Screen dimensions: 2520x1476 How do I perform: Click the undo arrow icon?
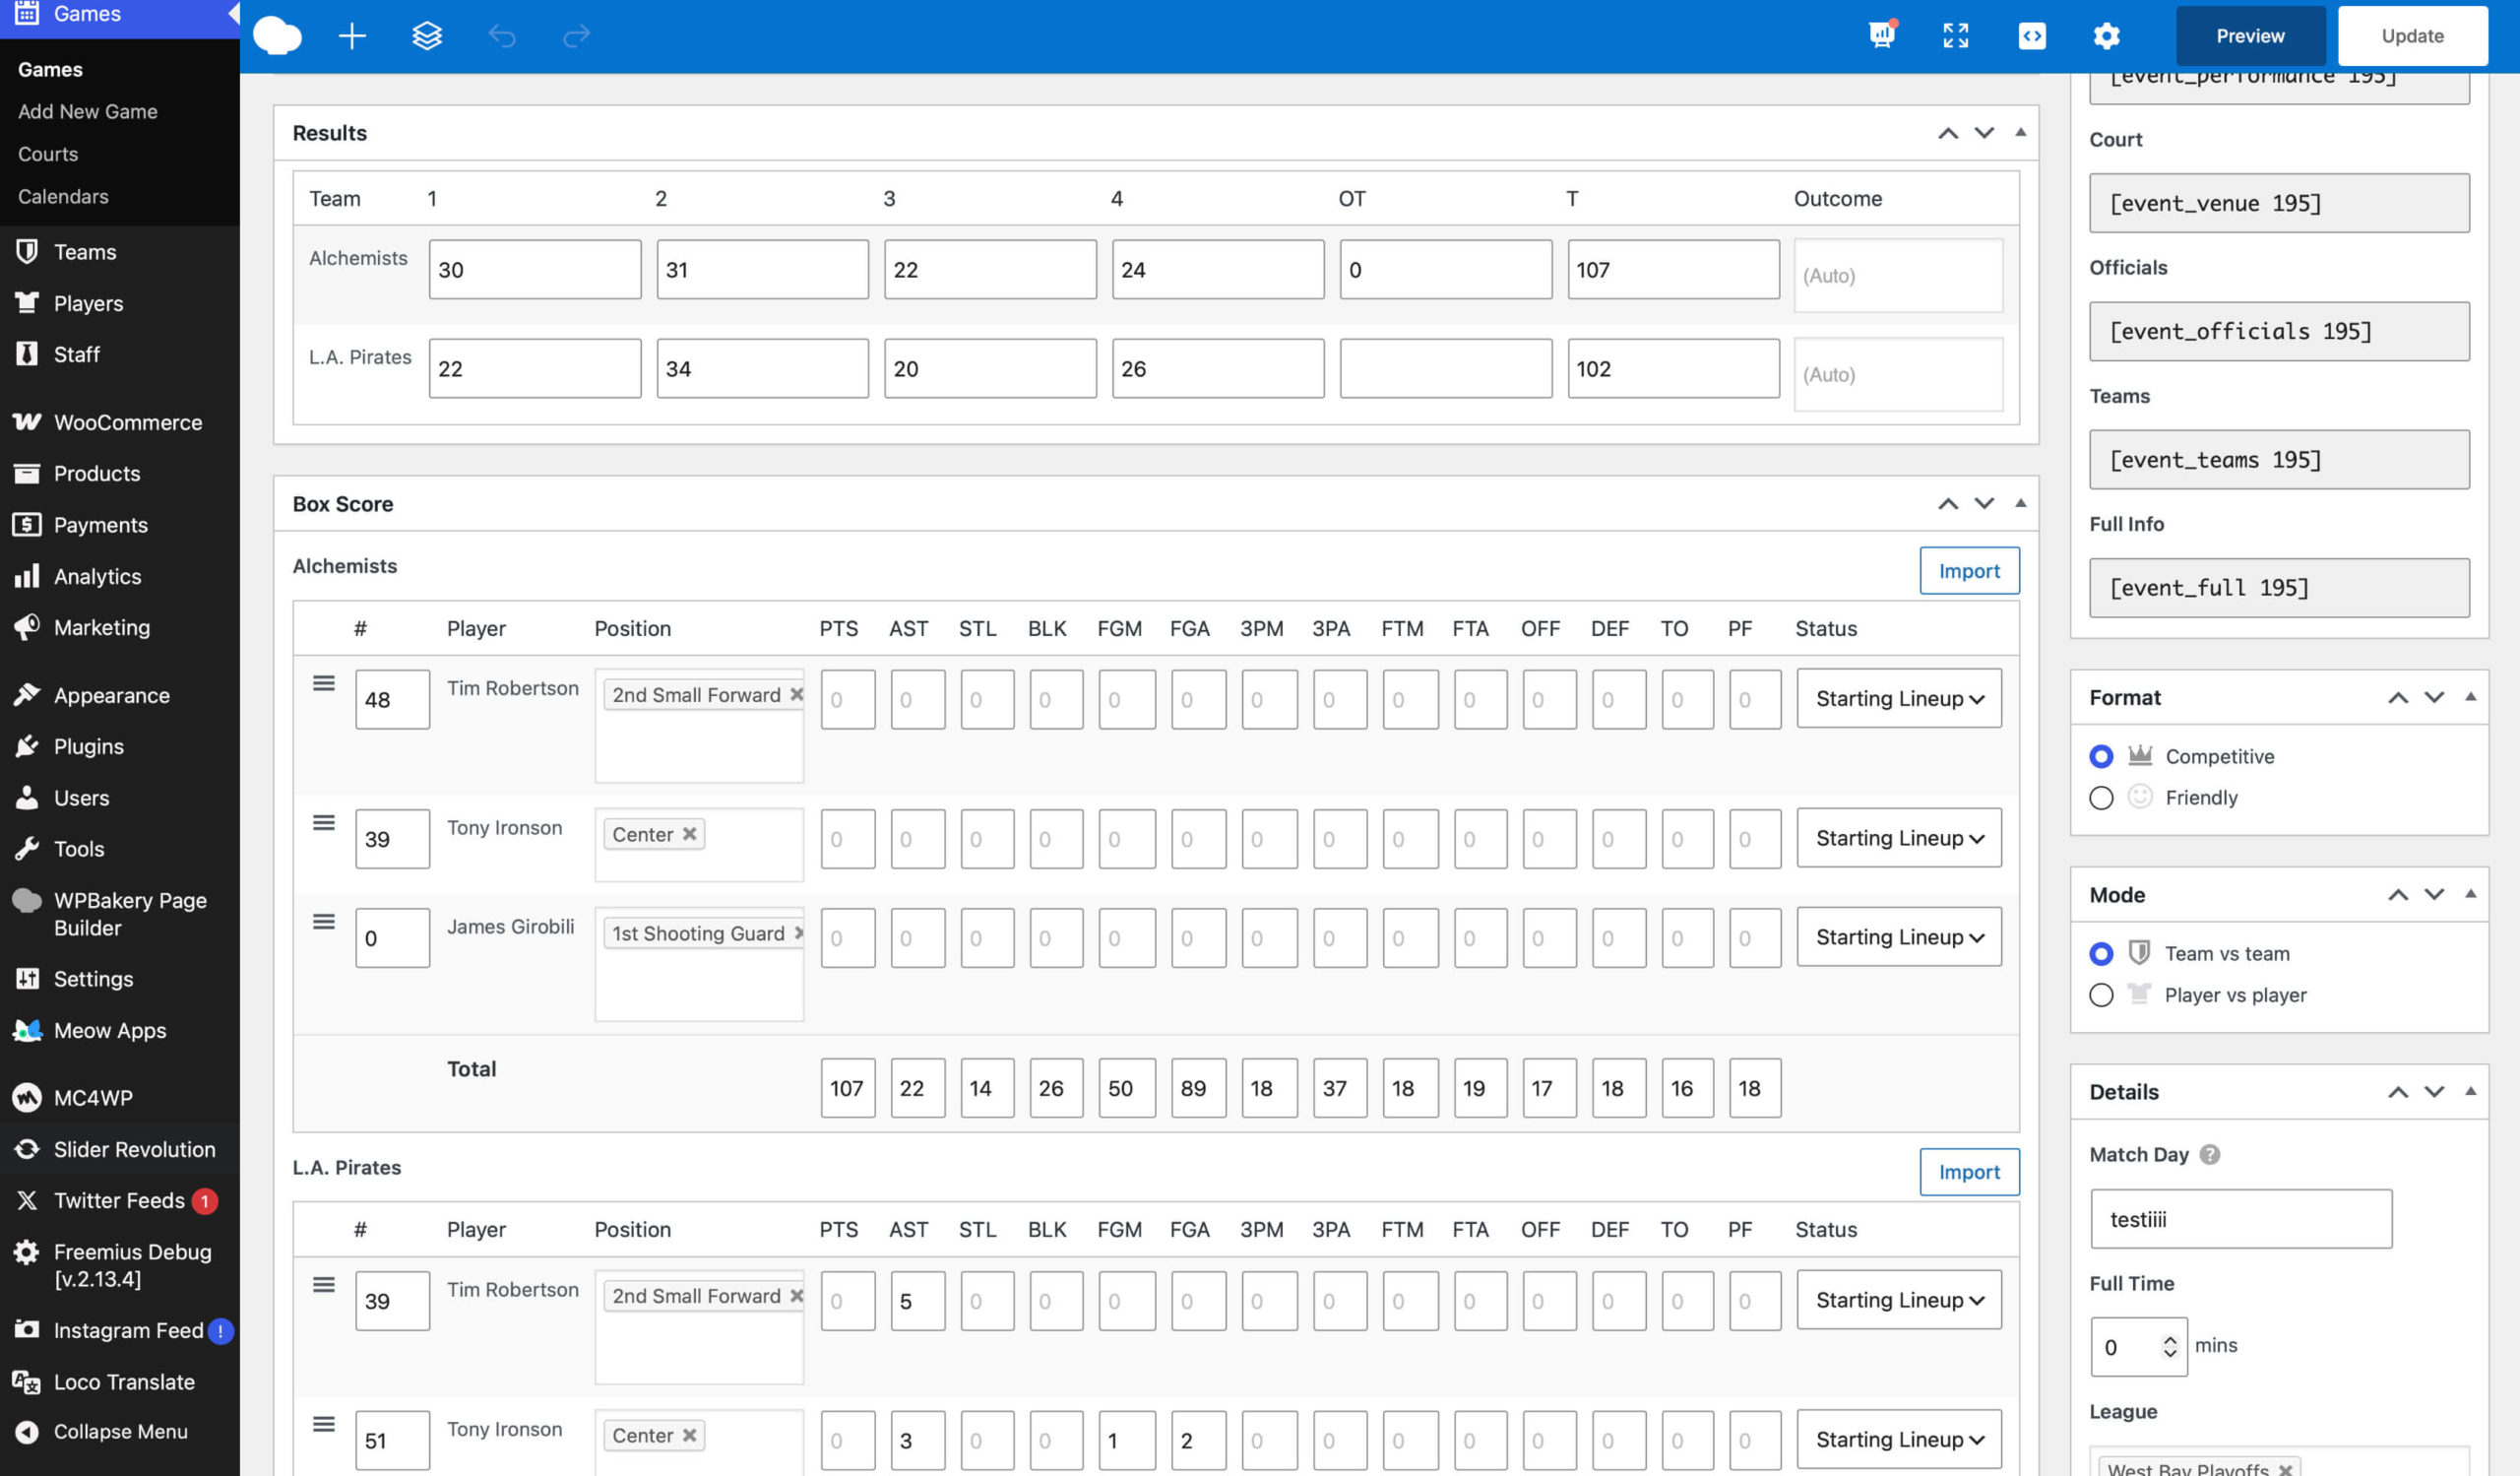(x=502, y=36)
